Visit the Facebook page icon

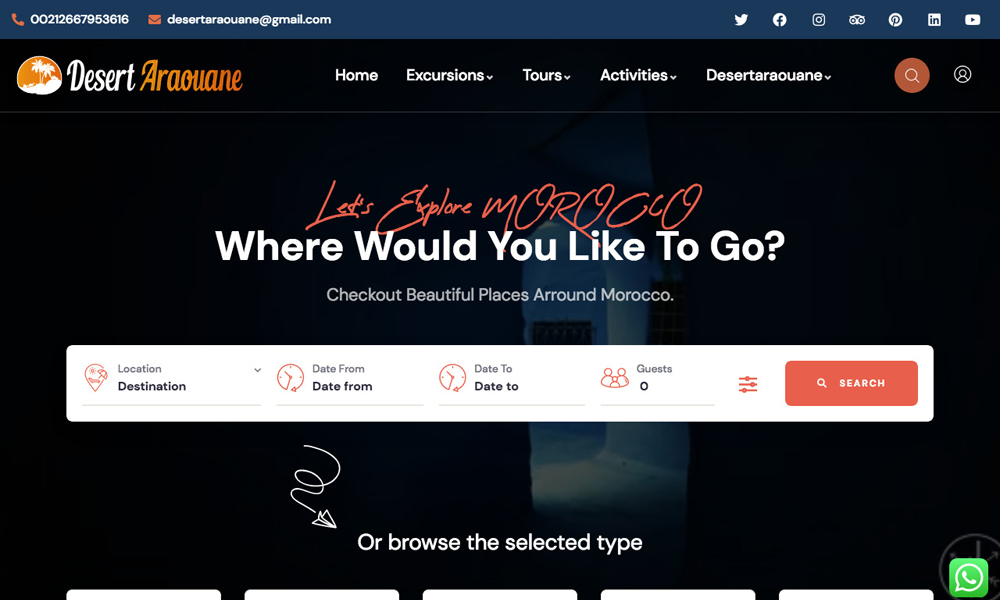pos(779,20)
